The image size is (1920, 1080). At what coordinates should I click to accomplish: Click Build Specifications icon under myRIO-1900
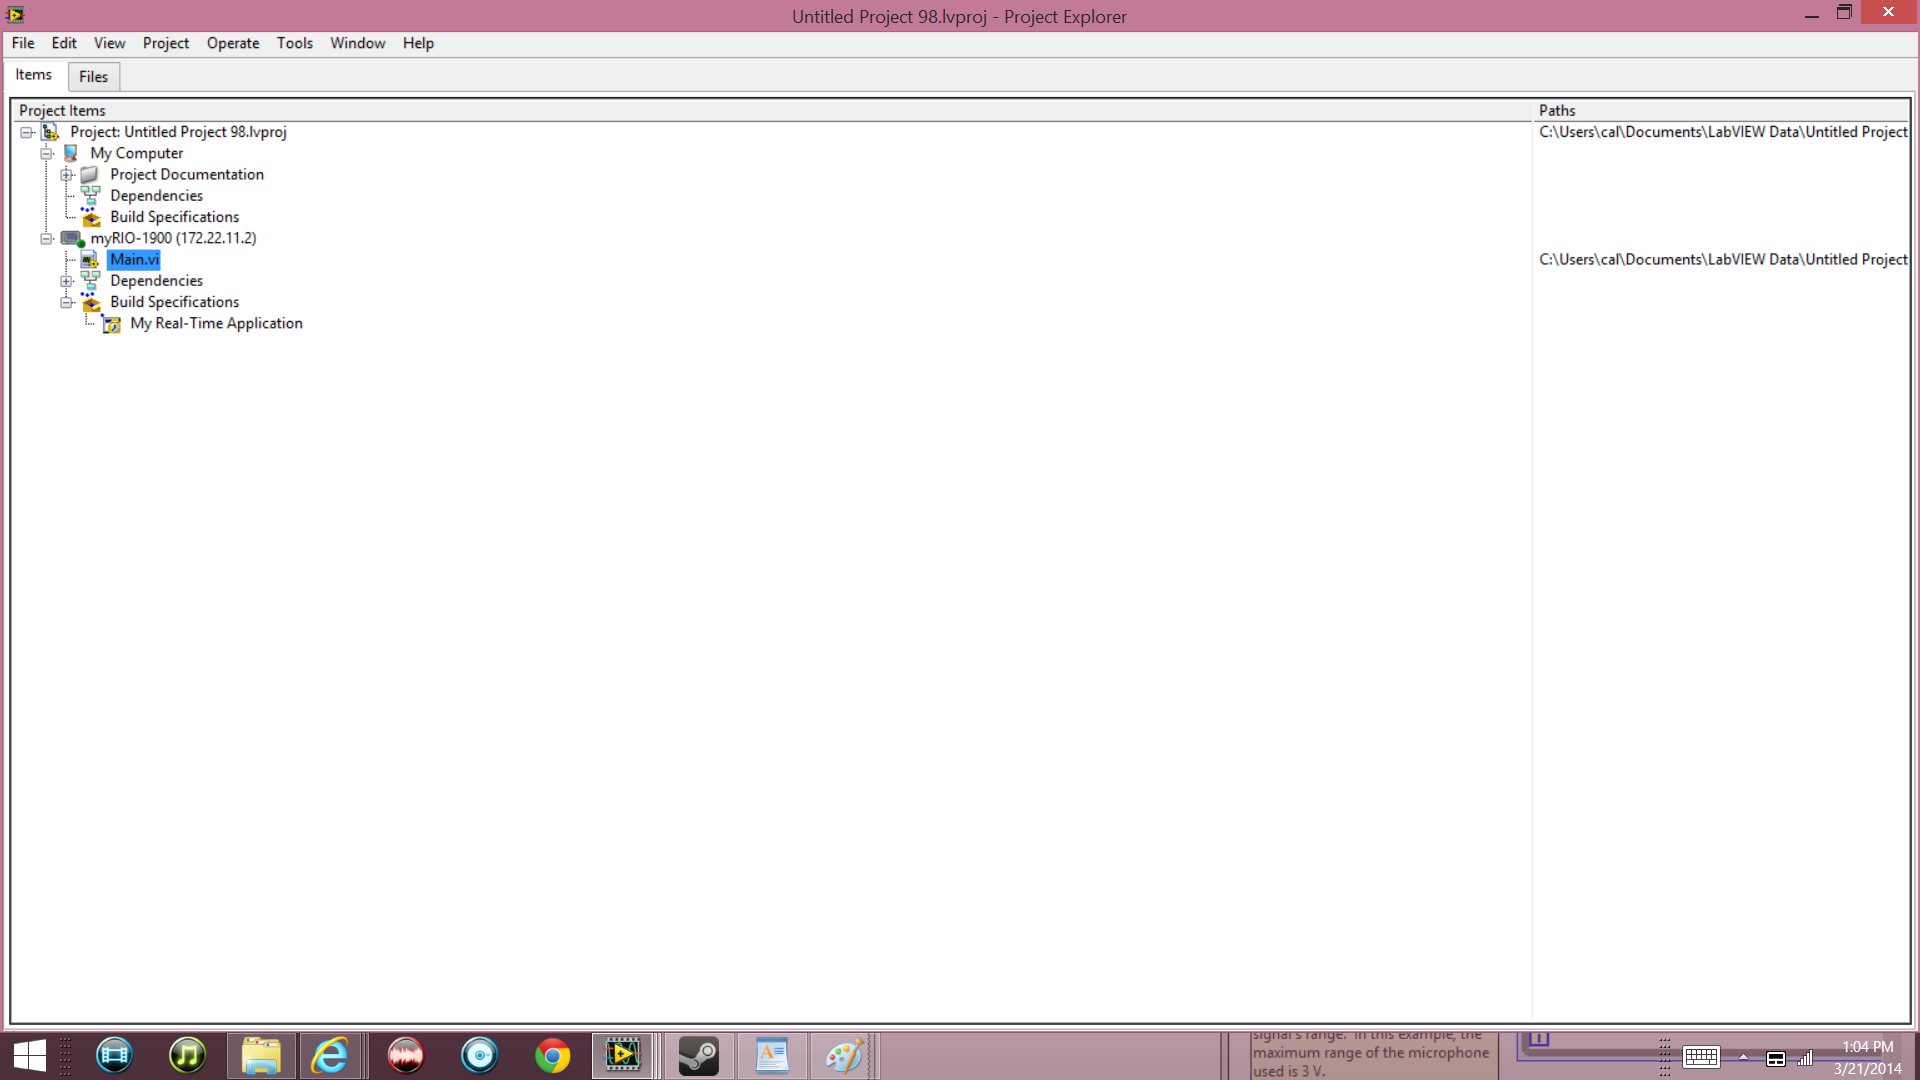click(90, 302)
